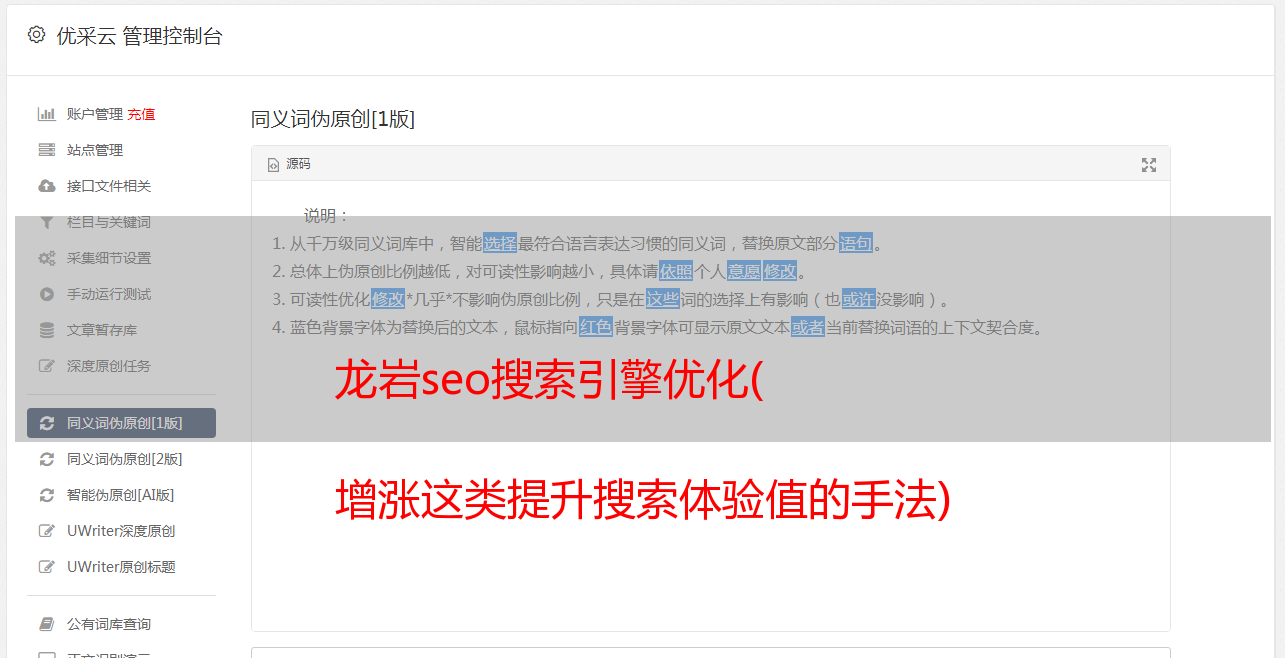Go to UWriter原创标题 page
The width and height of the screenshot is (1285, 658).
121,567
